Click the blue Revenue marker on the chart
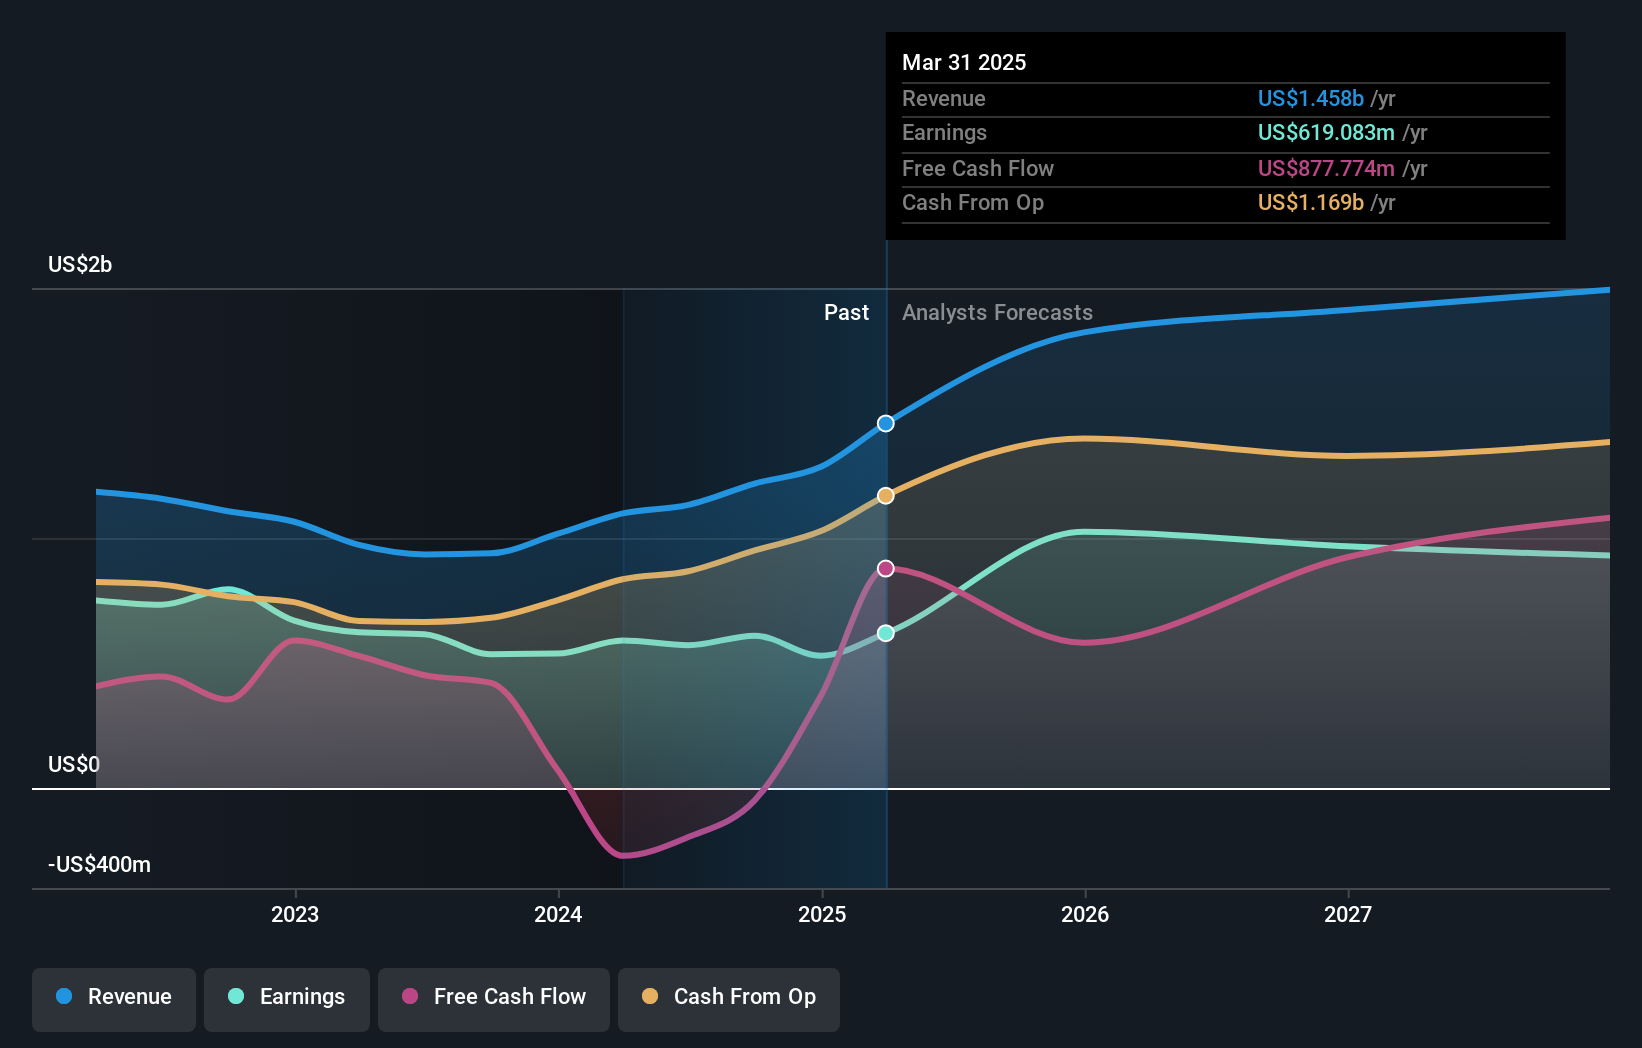The image size is (1642, 1048). pyautogui.click(x=886, y=424)
